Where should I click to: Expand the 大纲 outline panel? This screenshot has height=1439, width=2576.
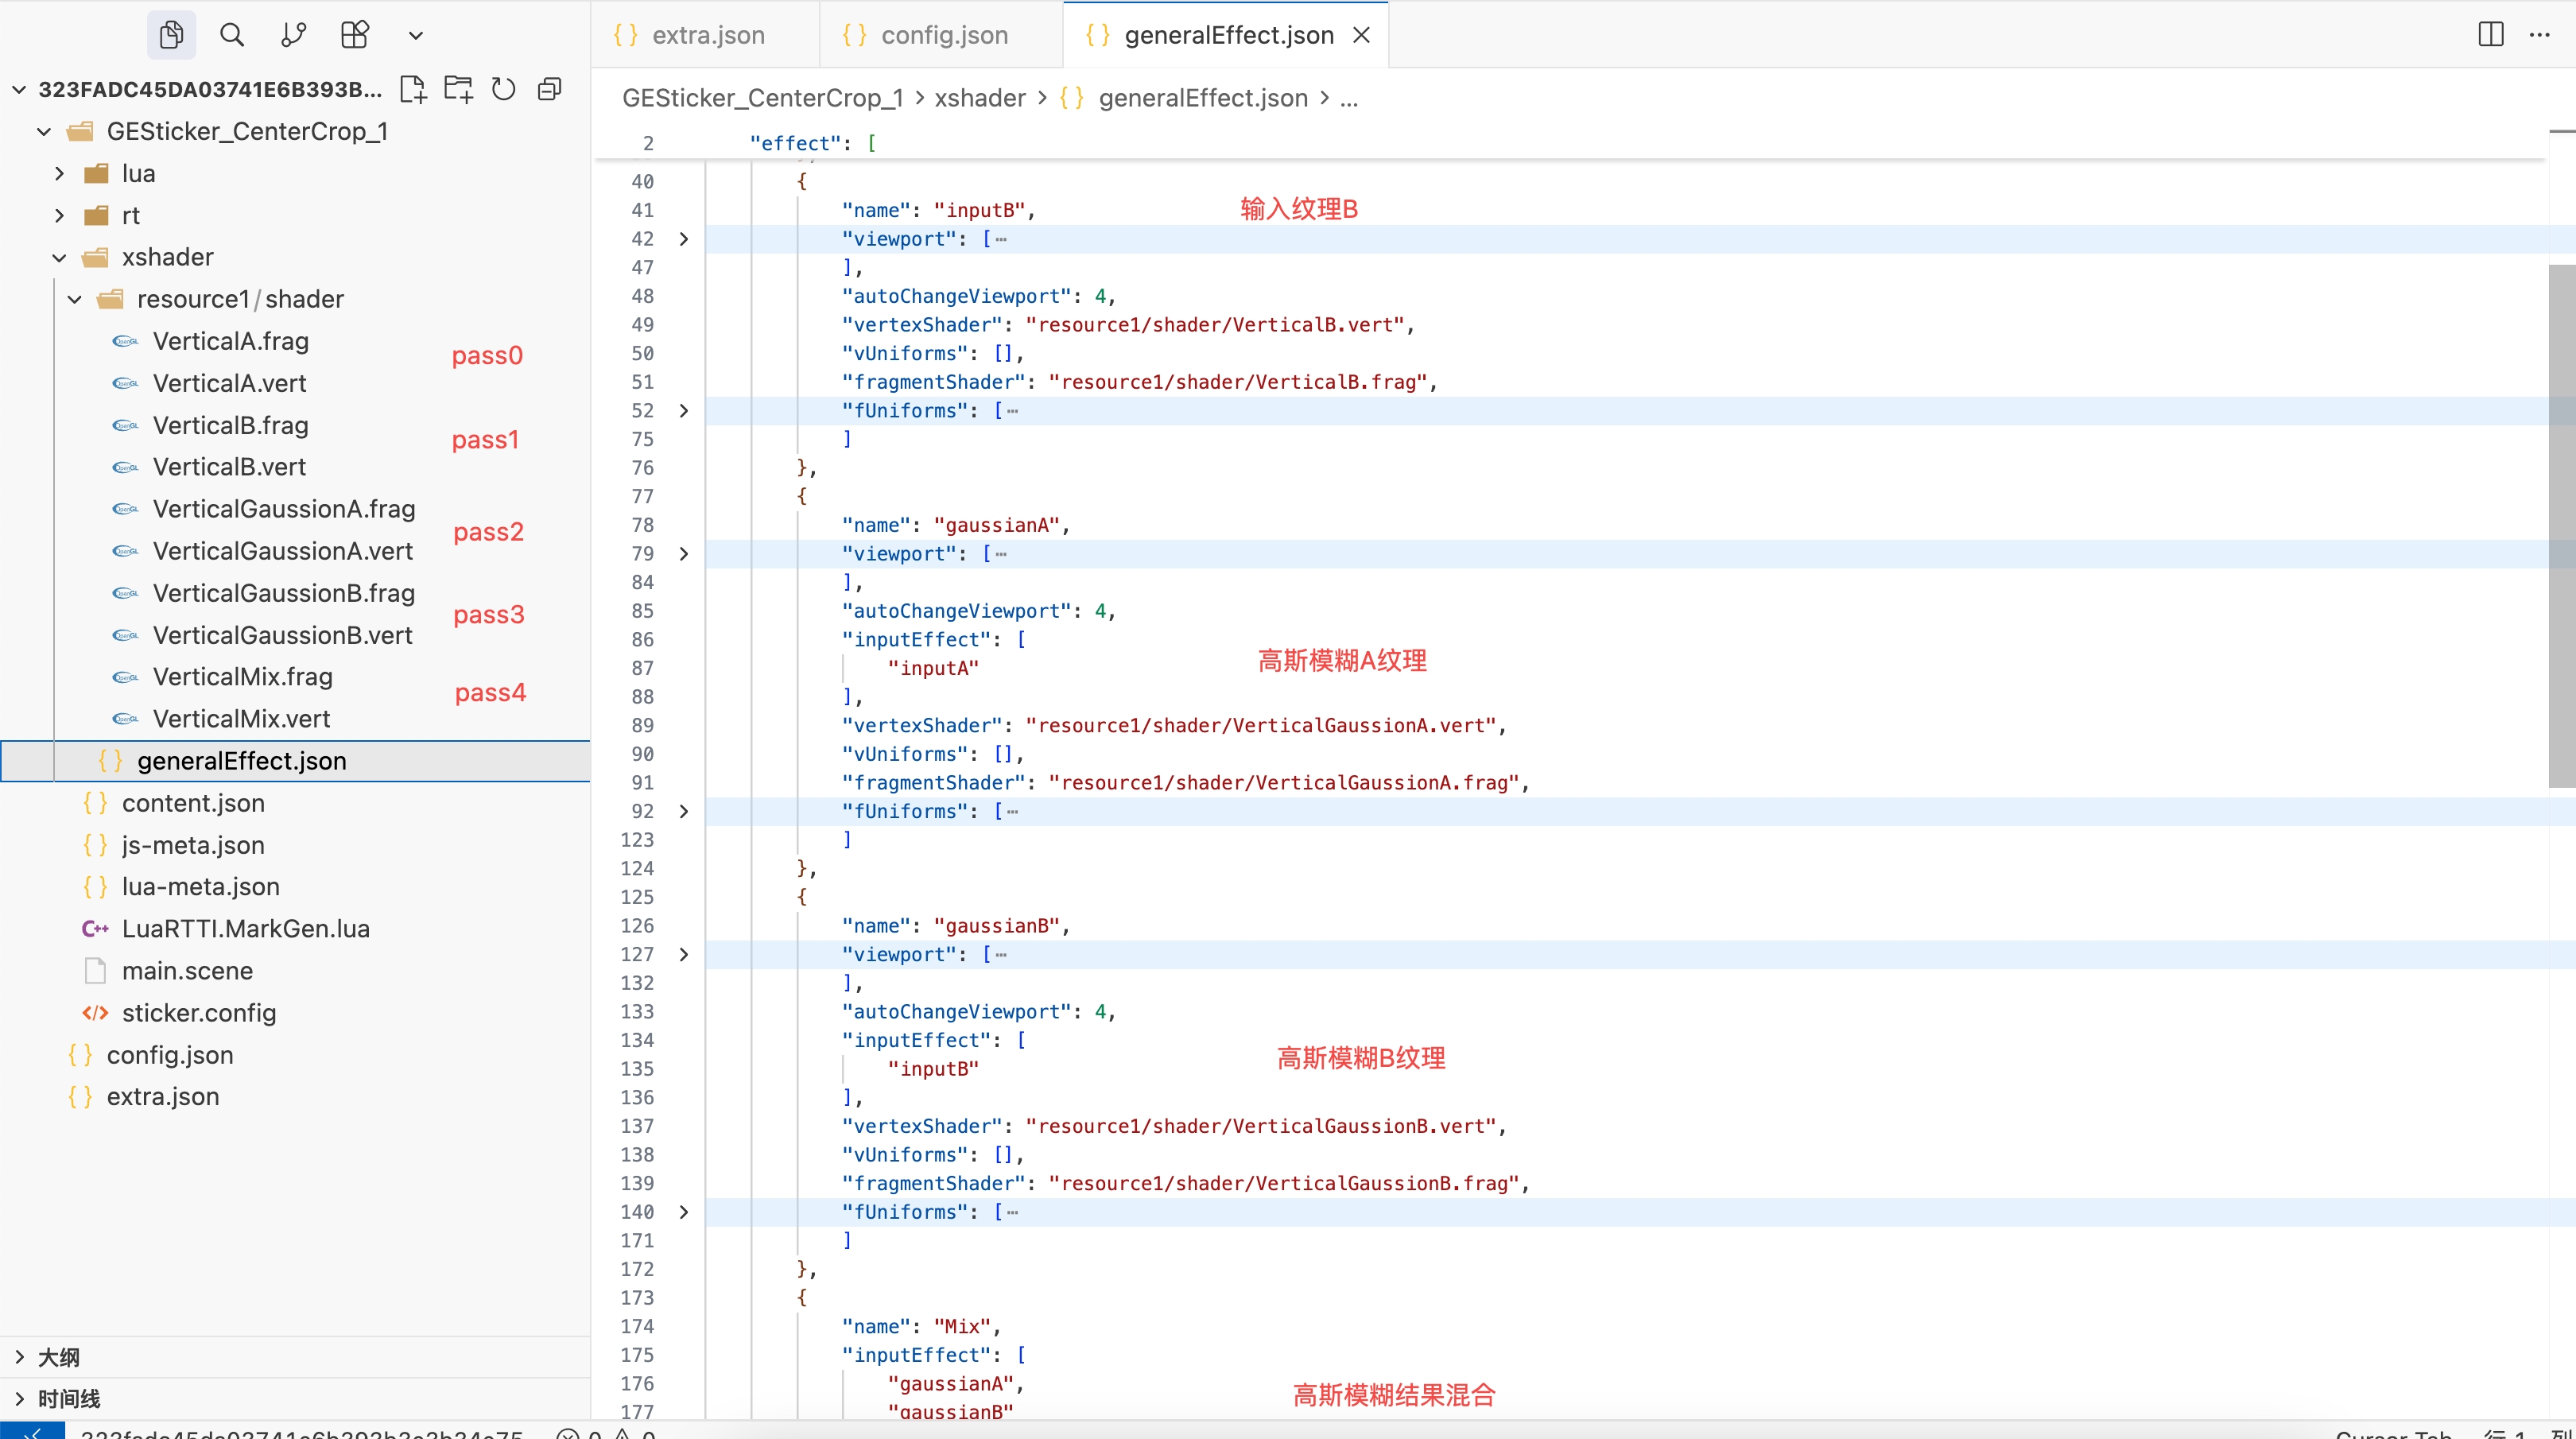[295, 1357]
